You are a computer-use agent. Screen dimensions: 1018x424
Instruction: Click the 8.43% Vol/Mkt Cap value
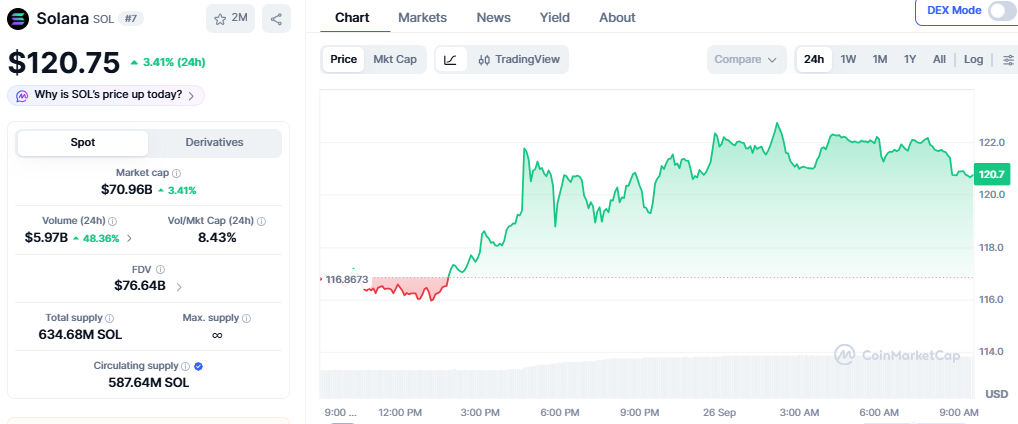coord(217,238)
